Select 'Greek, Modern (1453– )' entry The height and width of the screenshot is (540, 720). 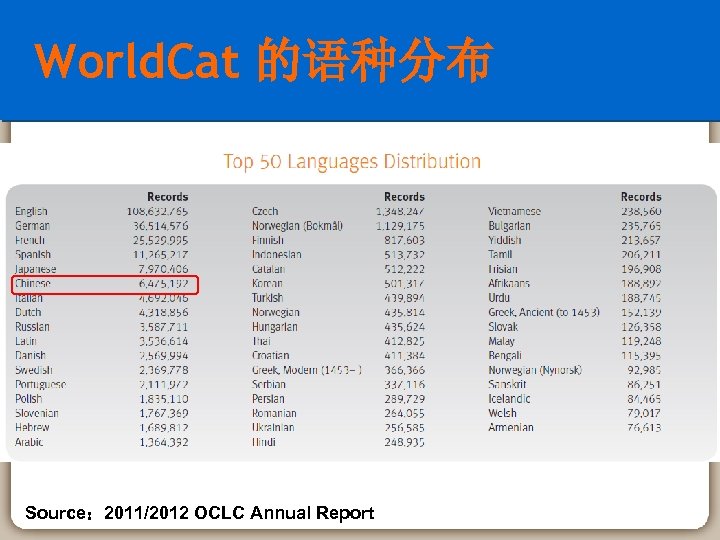307,370
